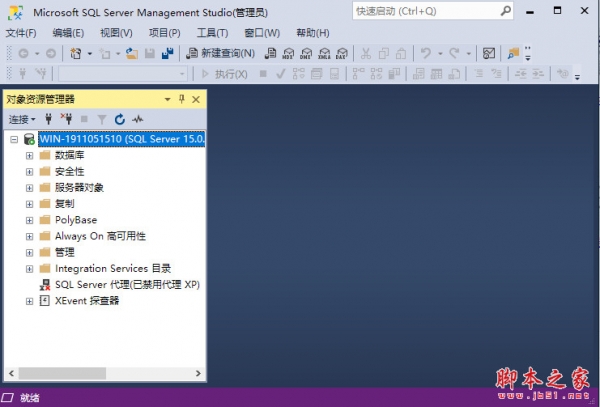Open the 工具(T) menu
The image size is (600, 407).
(212, 32)
